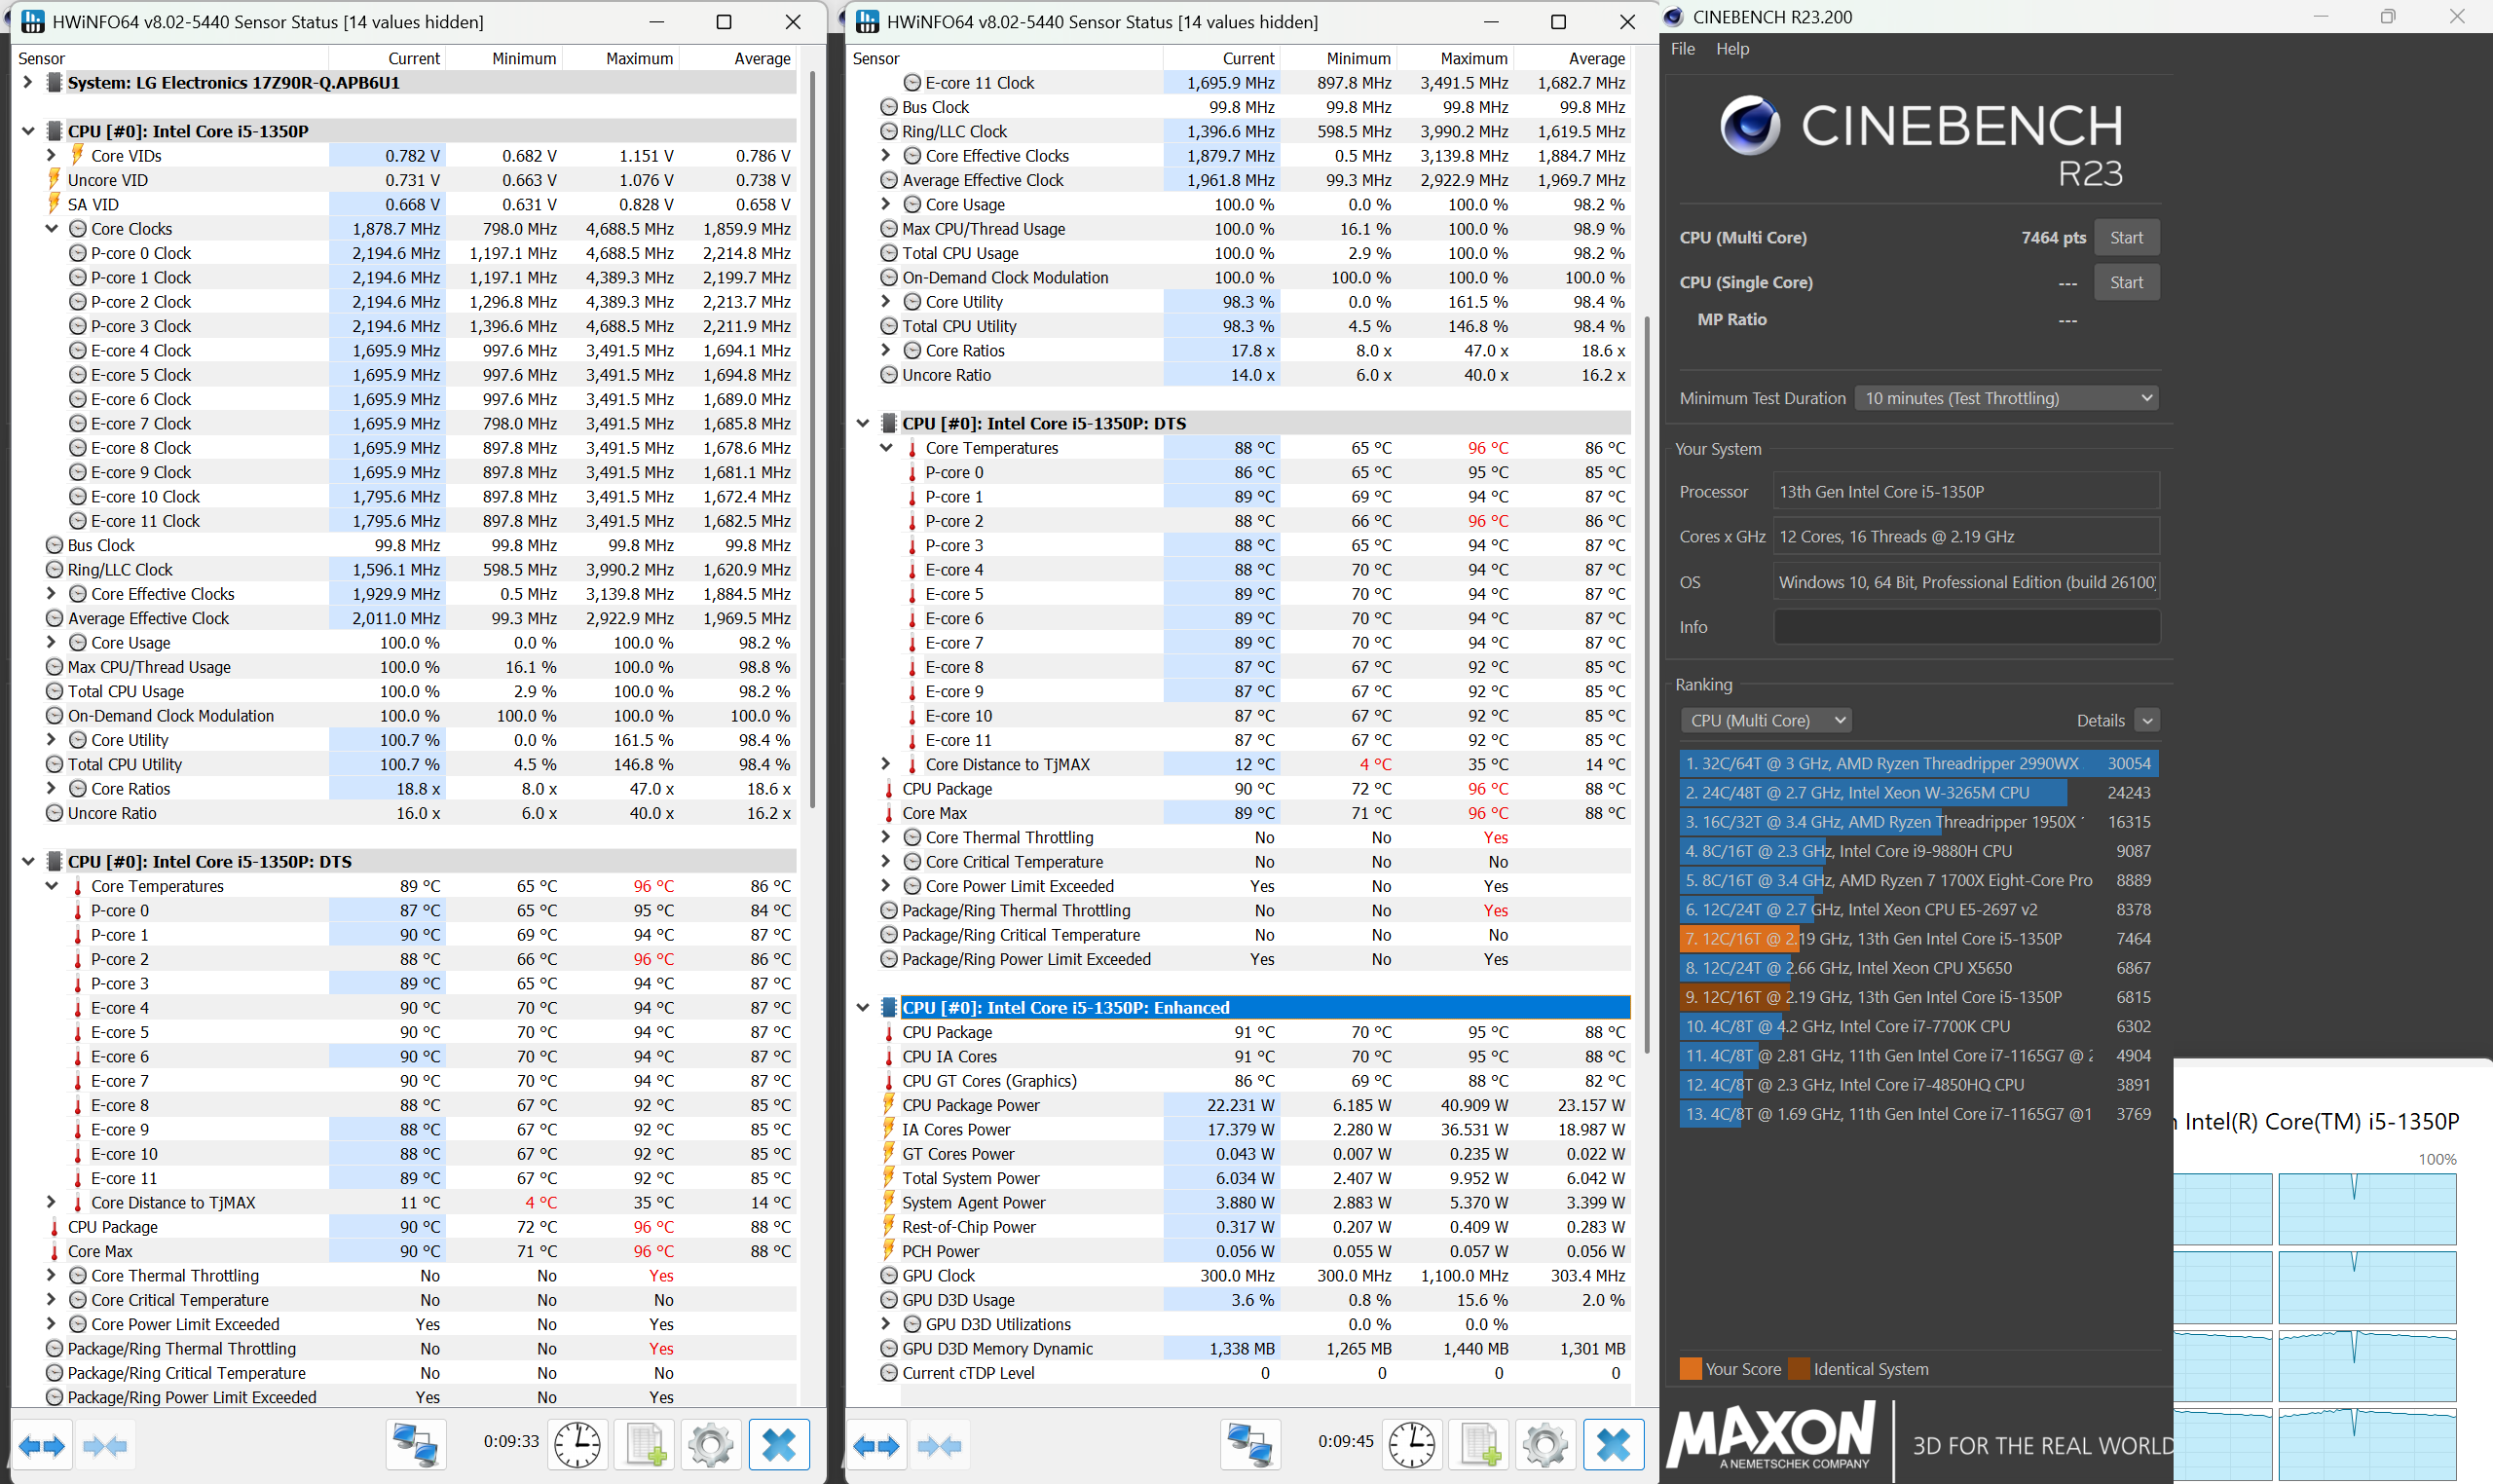Click expand-columns arrows icon in right HWiNFO window

tap(877, 1445)
